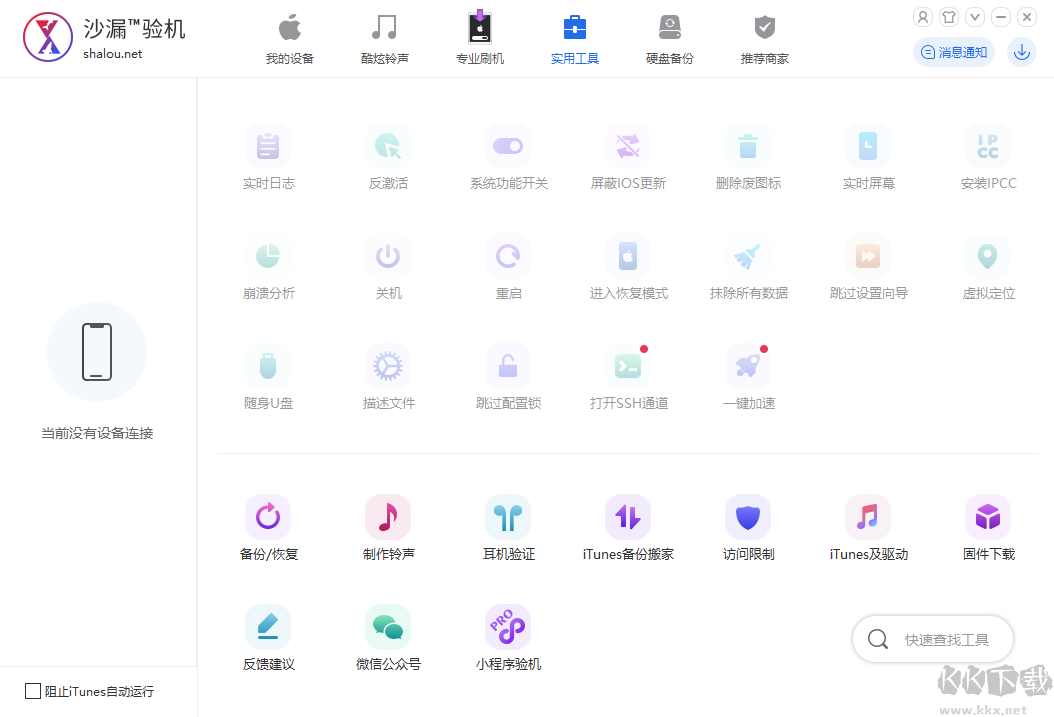Screen dimensions: 1054x717
Task: Open the downloads arrow button
Action: coord(1022,52)
